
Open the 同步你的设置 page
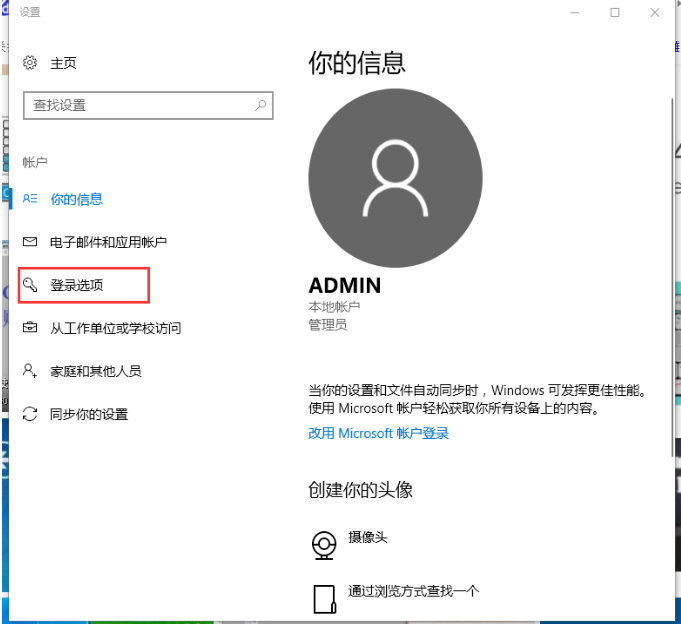point(89,414)
